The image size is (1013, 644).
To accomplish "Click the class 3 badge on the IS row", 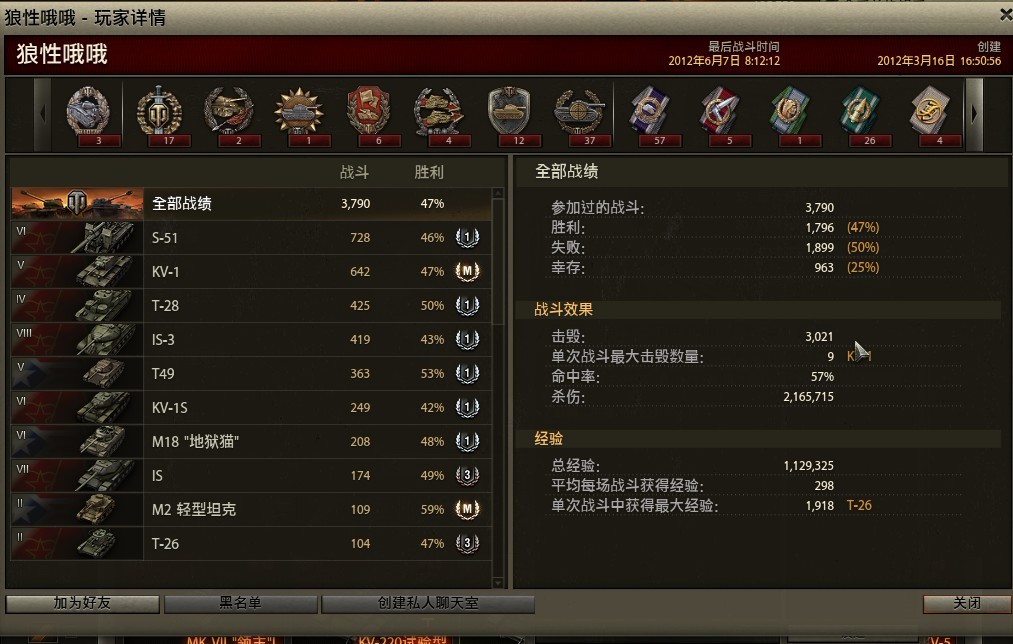I will coord(467,475).
